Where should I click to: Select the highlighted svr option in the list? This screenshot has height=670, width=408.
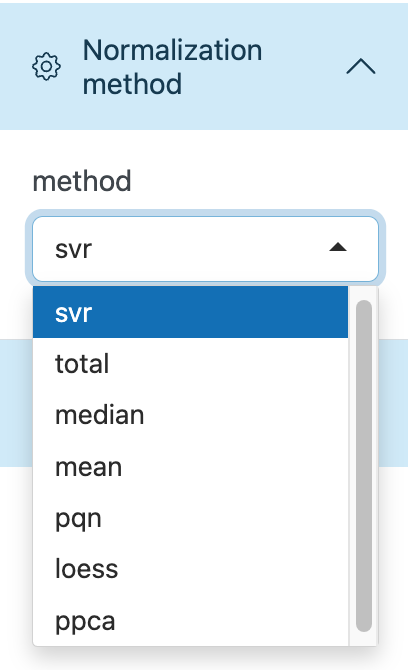tap(191, 312)
